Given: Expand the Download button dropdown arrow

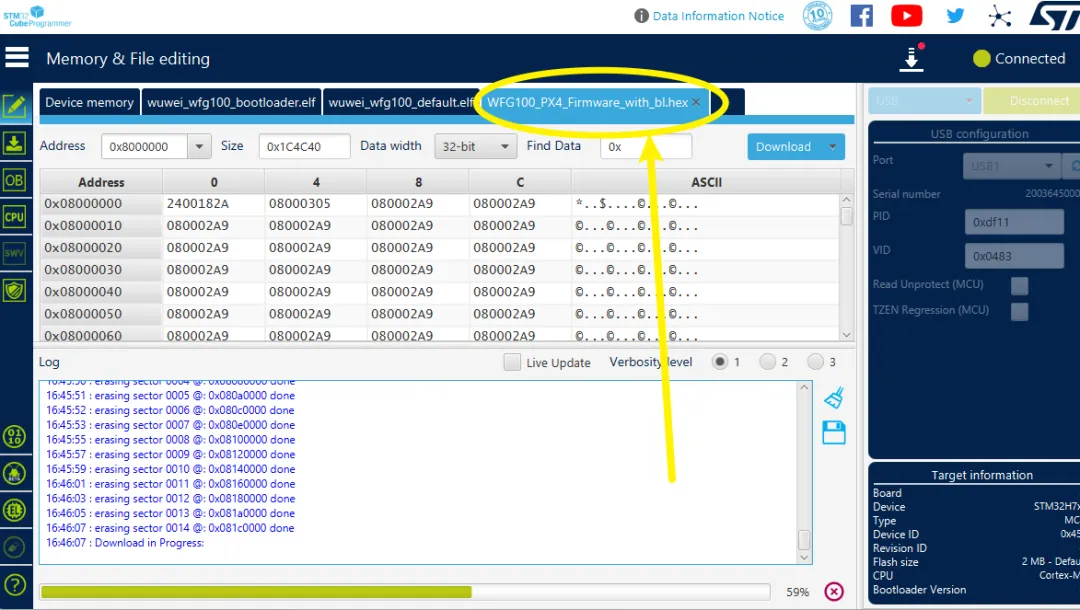Looking at the screenshot, I should click(833, 147).
